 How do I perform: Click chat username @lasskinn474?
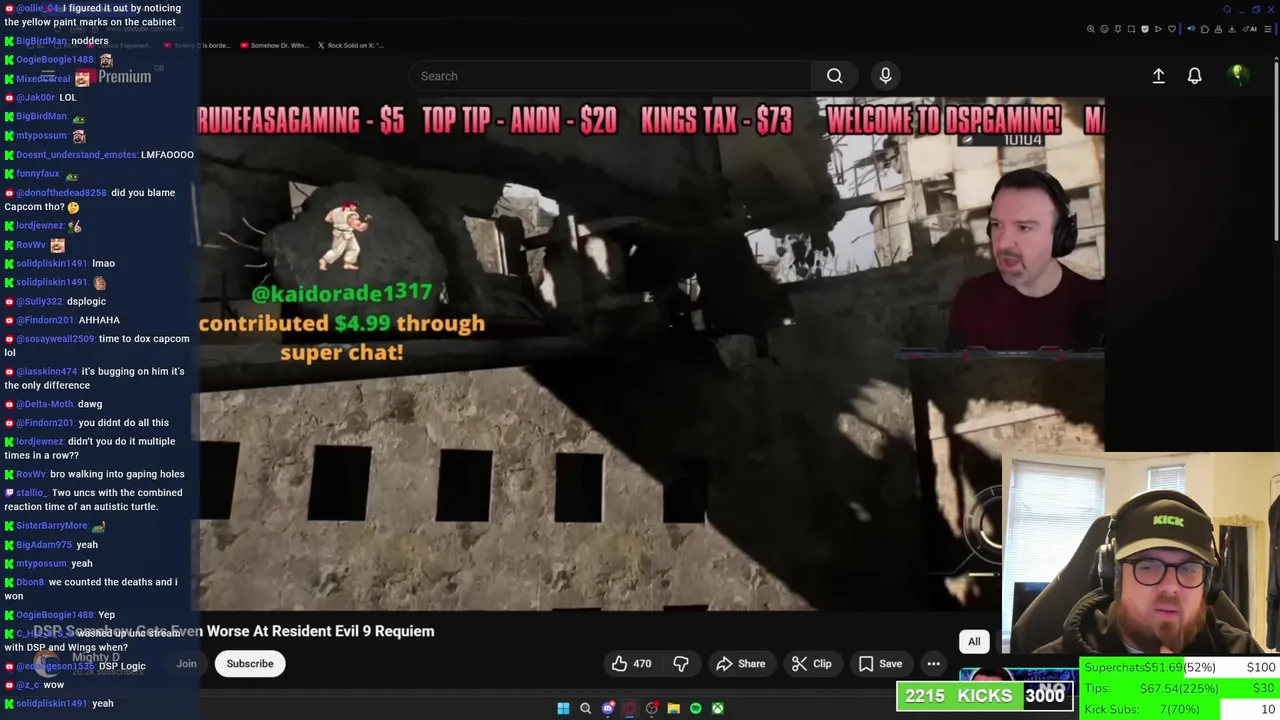46,372
